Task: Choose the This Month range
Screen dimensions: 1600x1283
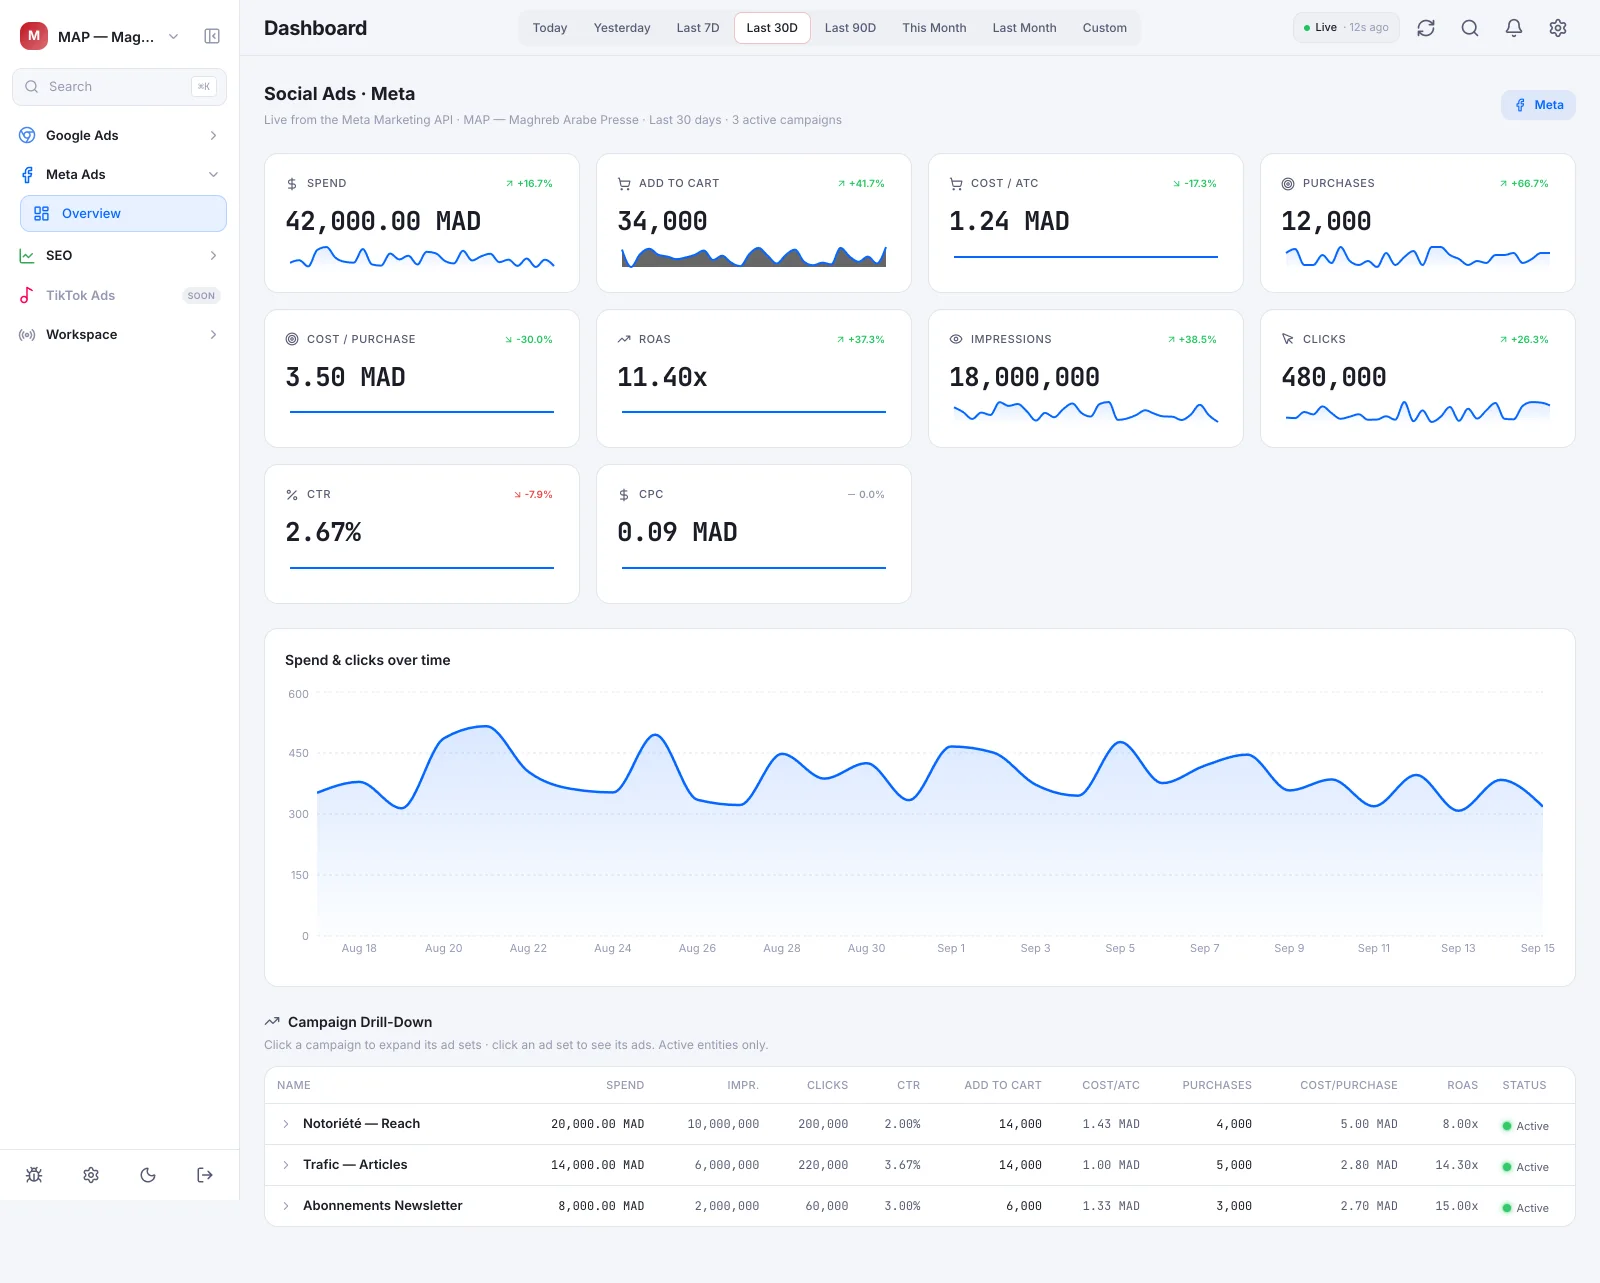Action: [934, 28]
